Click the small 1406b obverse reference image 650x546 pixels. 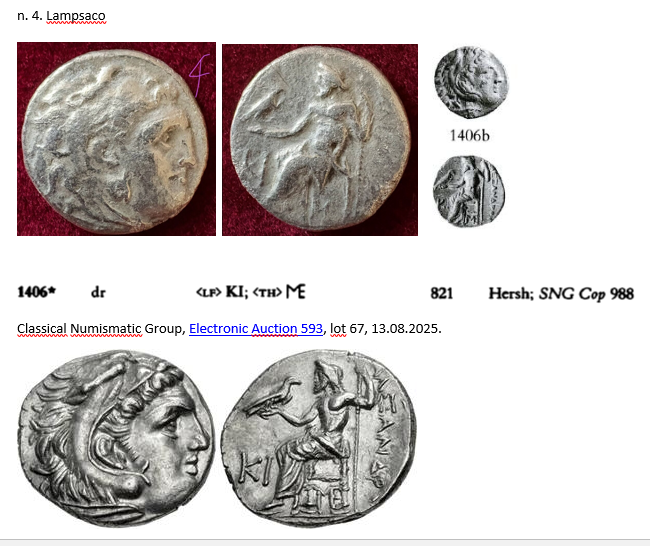tap(471, 82)
